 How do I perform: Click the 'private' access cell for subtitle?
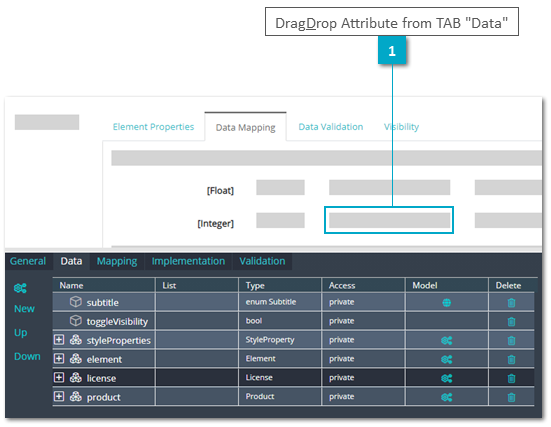(x=363, y=302)
